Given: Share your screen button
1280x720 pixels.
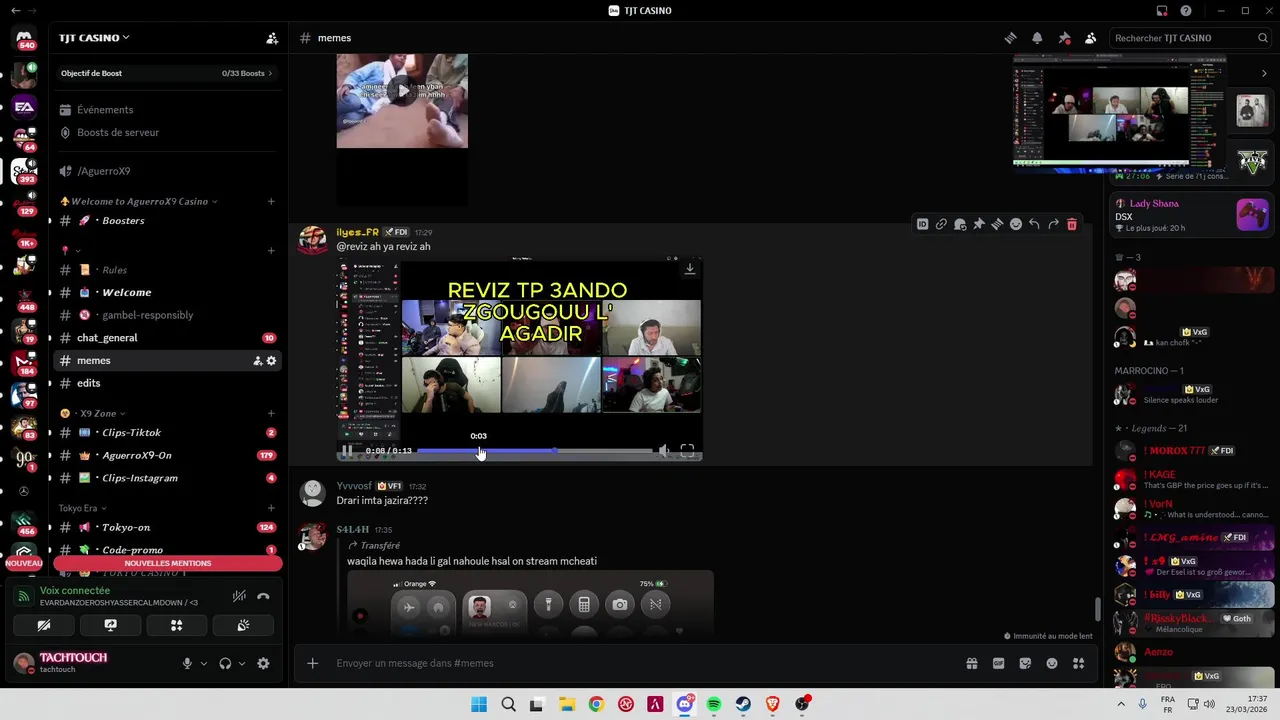Looking at the screenshot, I should [x=111, y=625].
